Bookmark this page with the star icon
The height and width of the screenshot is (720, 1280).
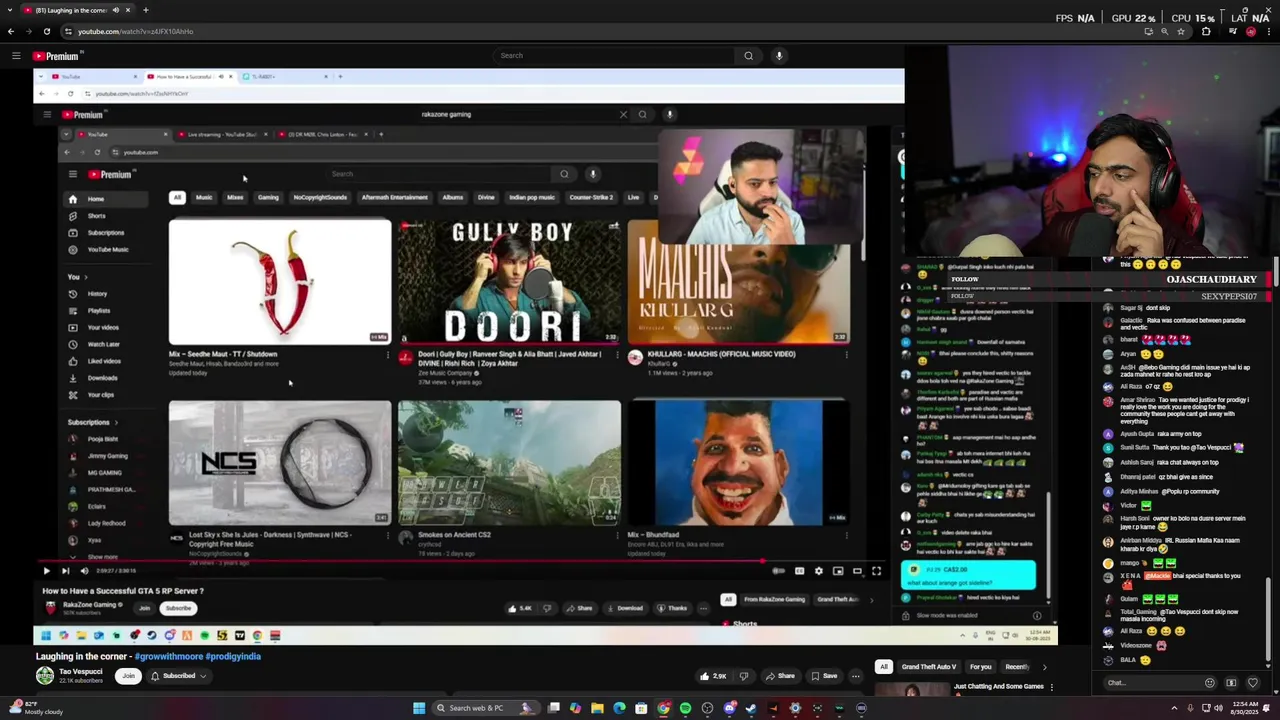coord(1181,31)
